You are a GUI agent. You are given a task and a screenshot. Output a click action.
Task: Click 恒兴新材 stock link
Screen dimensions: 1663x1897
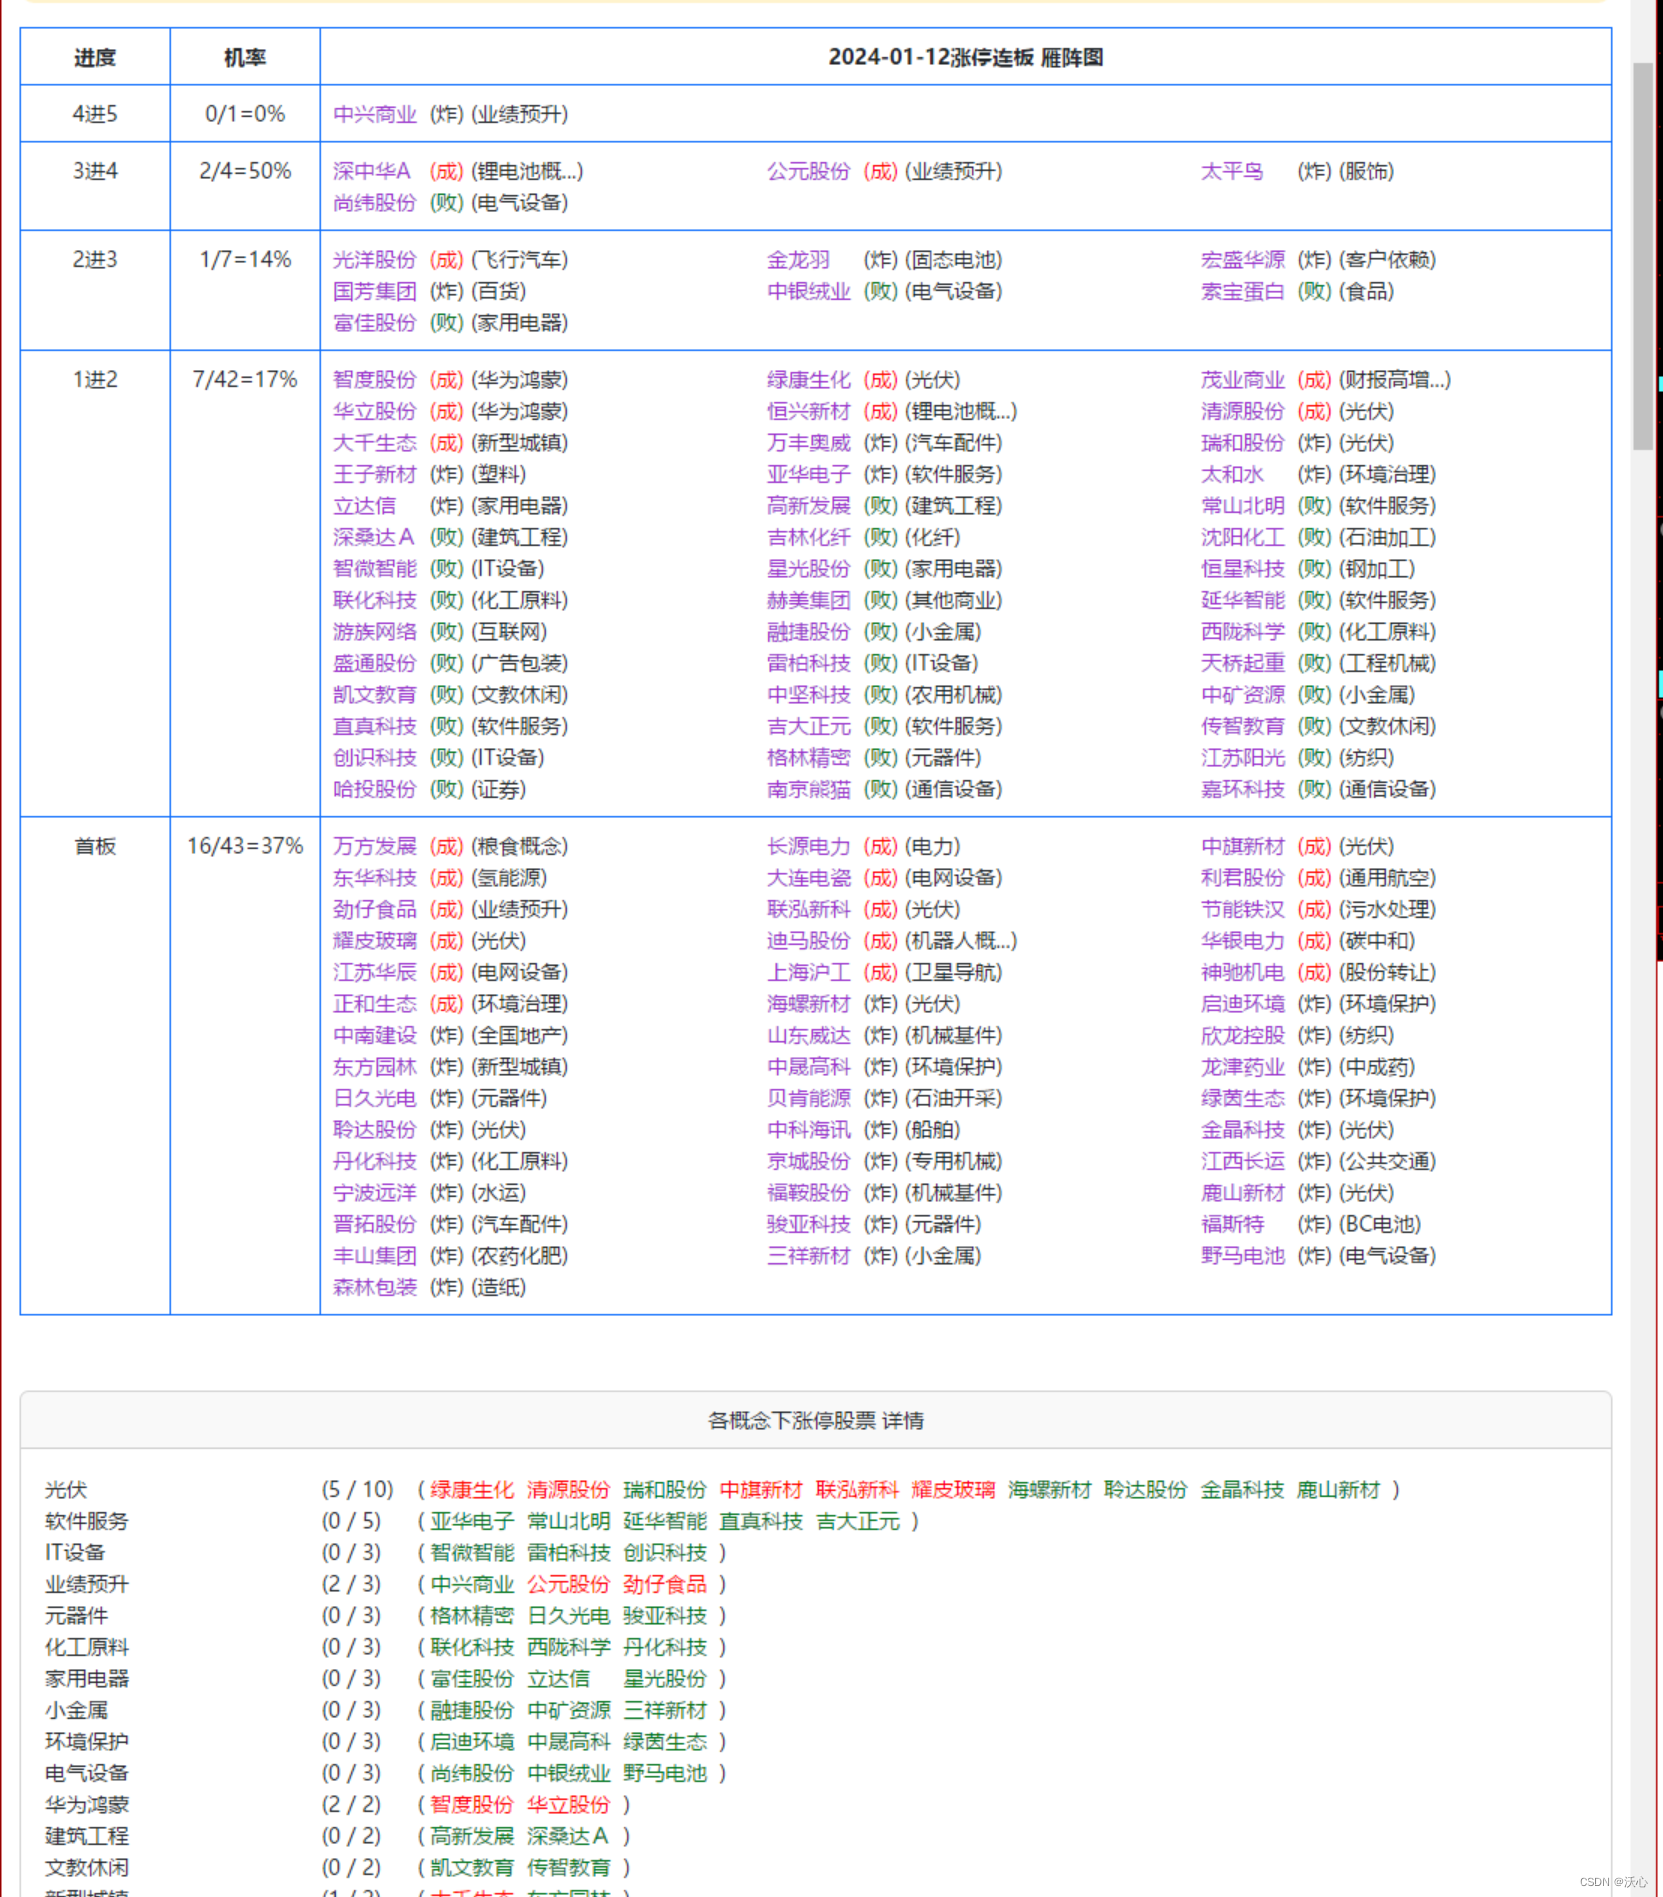[809, 411]
